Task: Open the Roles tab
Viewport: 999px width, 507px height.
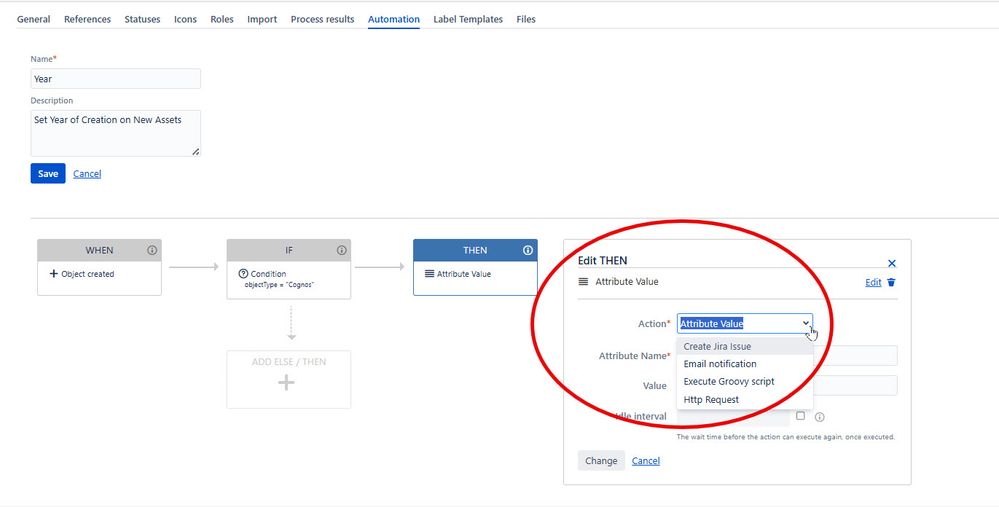Action: 222,19
